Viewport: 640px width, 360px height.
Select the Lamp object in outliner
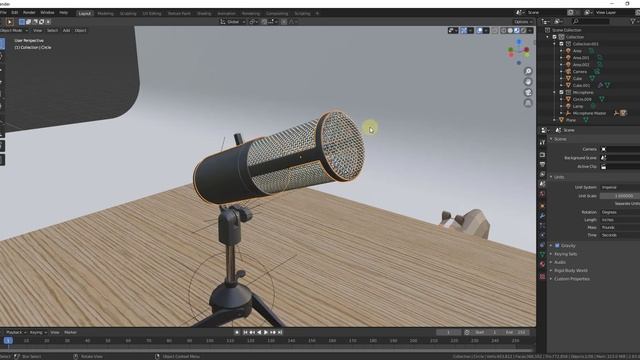point(578,106)
